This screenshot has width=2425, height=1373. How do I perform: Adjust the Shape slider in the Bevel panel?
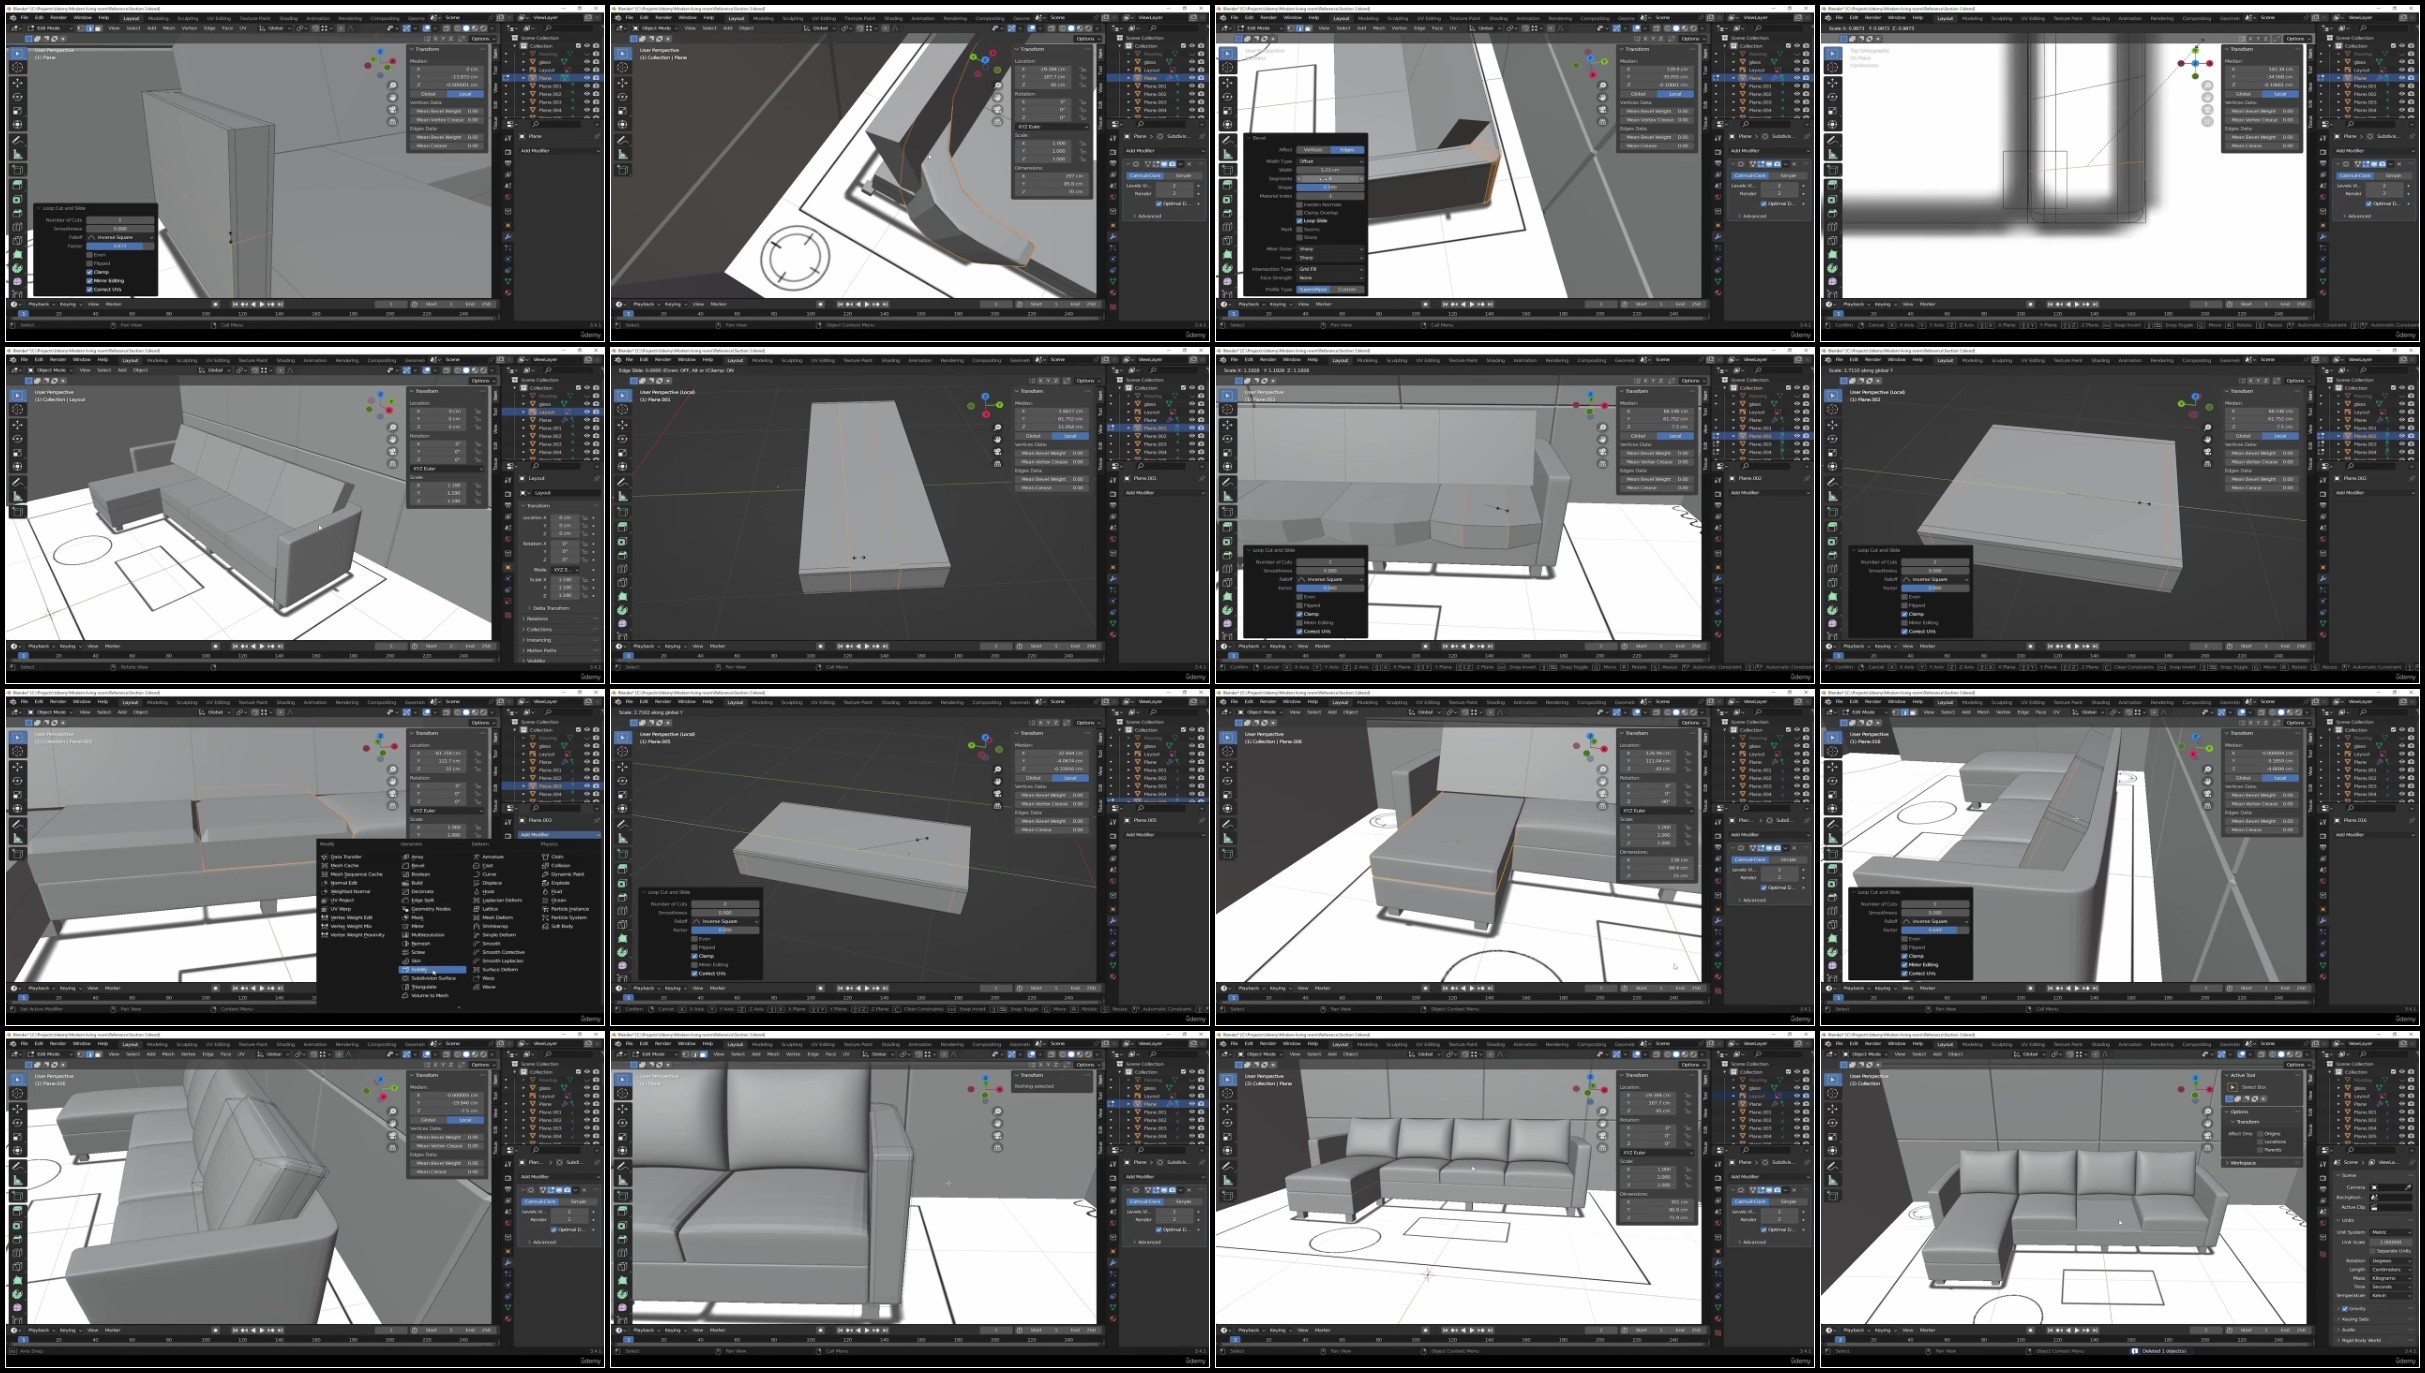(x=1330, y=187)
